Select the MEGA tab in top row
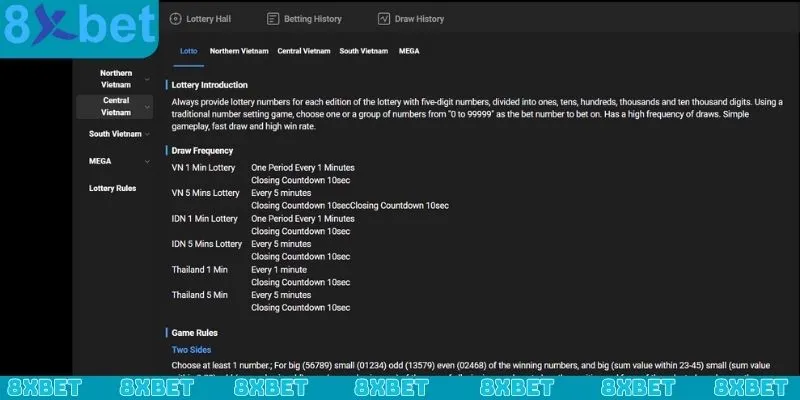Viewport: 800px width, 400px height. point(409,50)
